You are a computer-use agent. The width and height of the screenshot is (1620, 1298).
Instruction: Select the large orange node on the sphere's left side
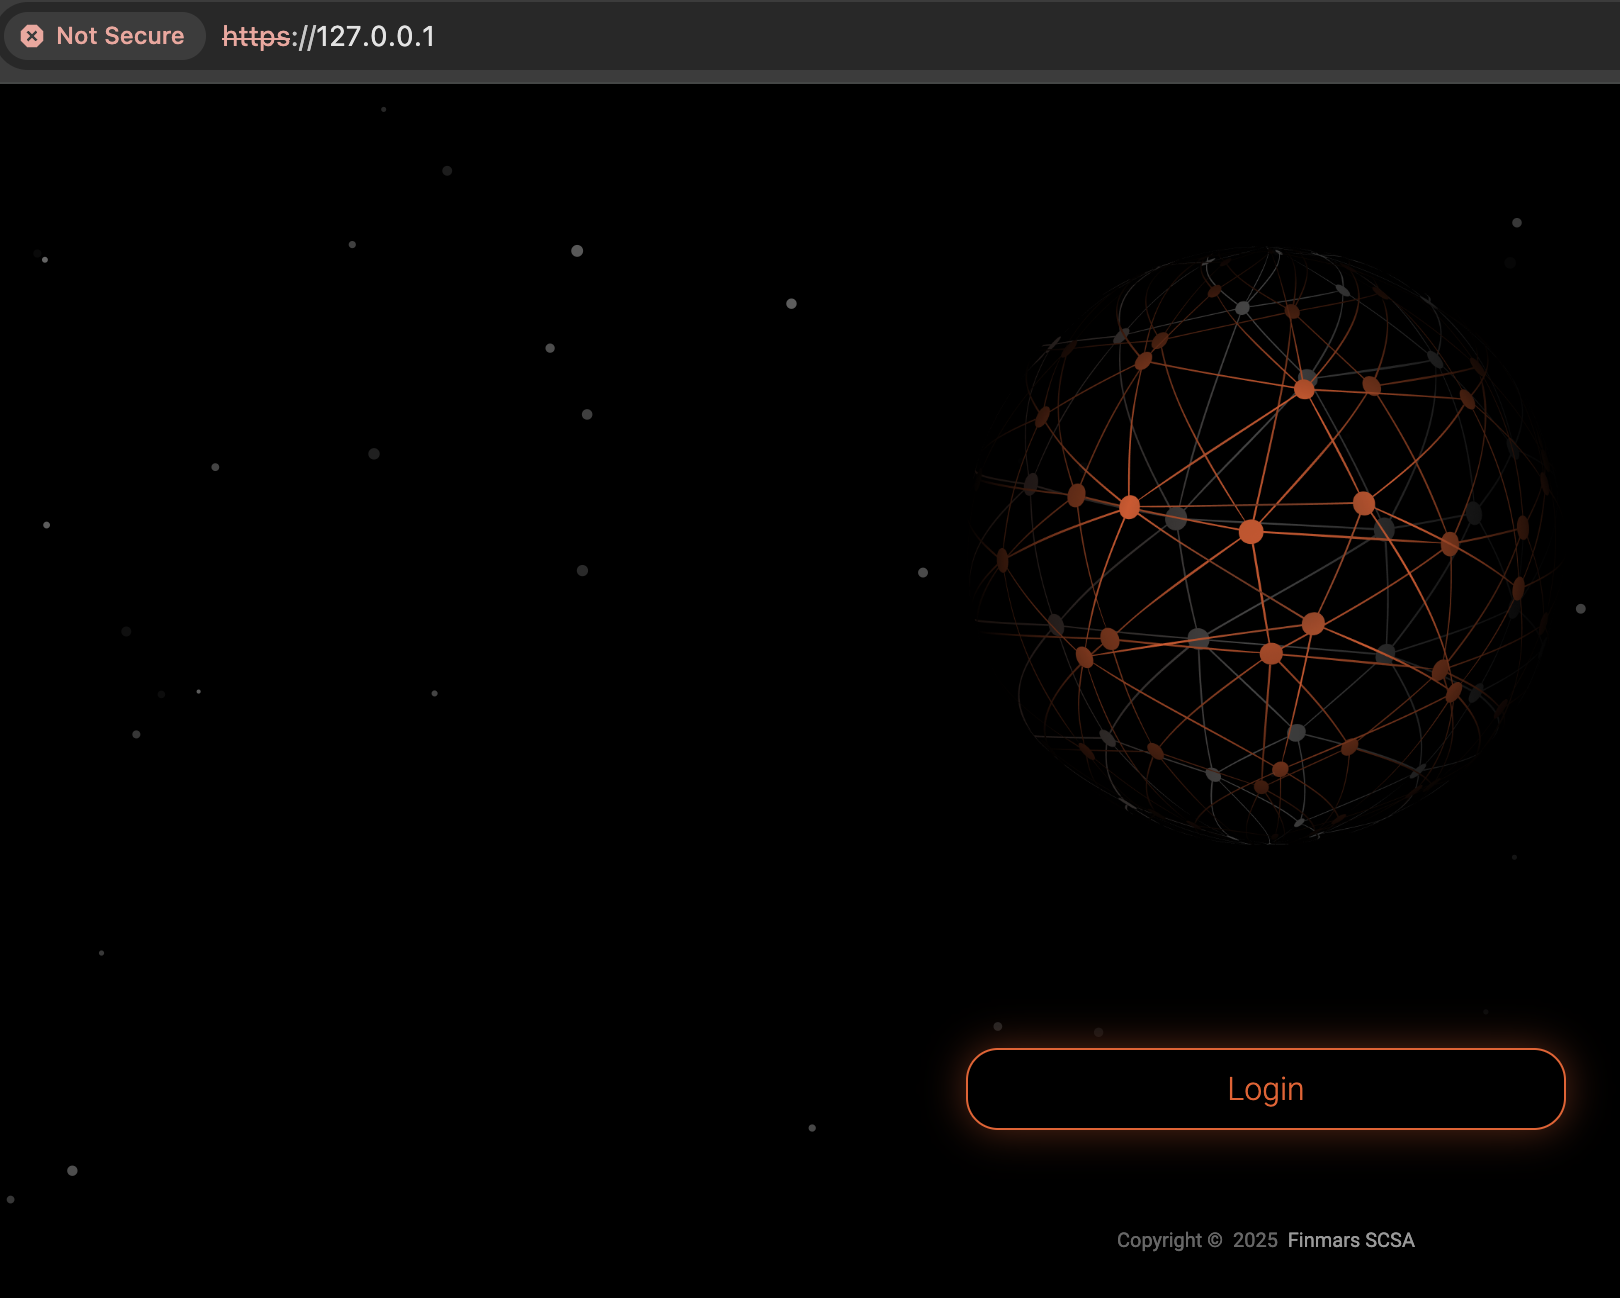[x=1130, y=508]
